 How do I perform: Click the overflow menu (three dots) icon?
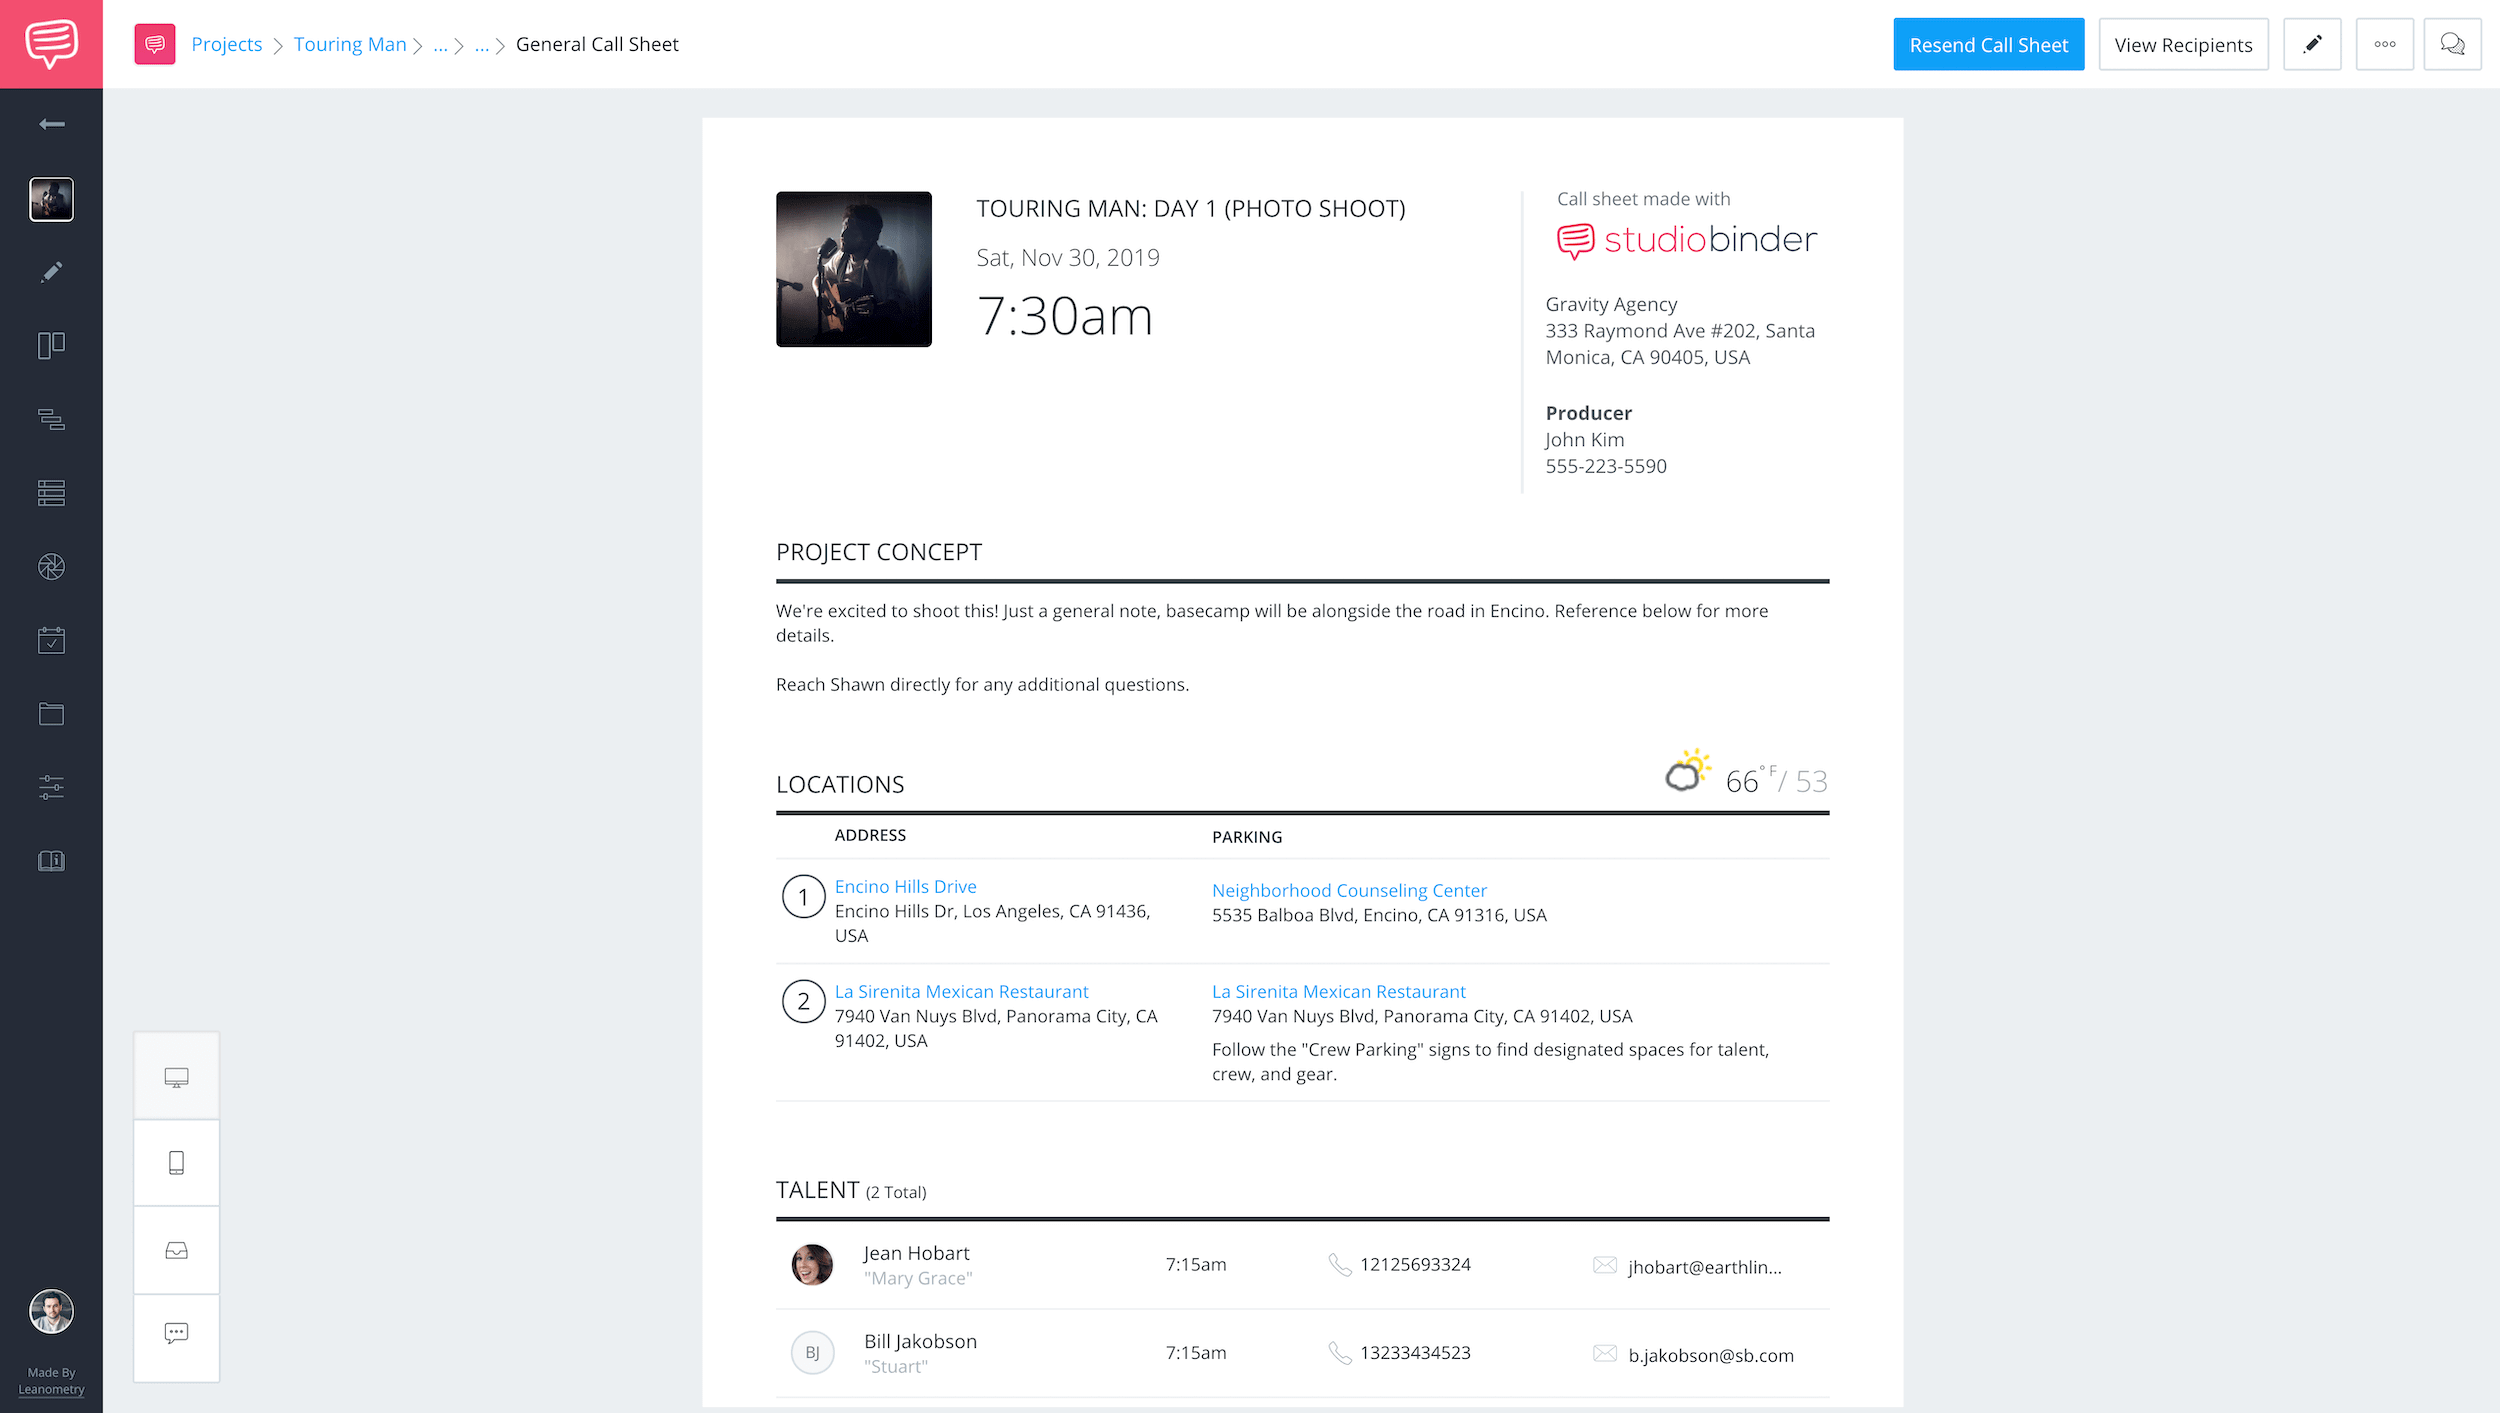2385,43
